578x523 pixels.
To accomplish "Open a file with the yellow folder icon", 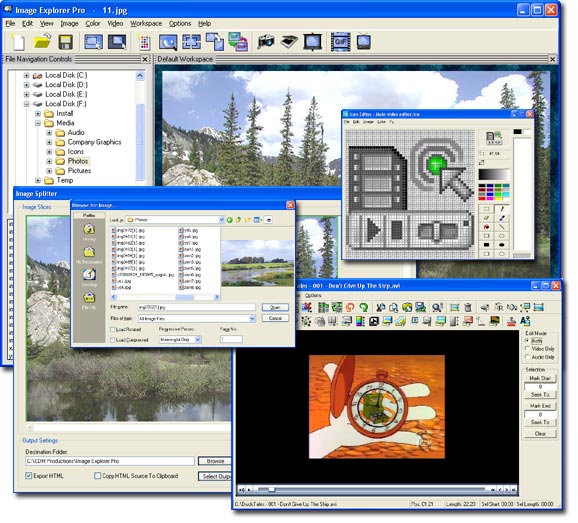I will click(42, 41).
